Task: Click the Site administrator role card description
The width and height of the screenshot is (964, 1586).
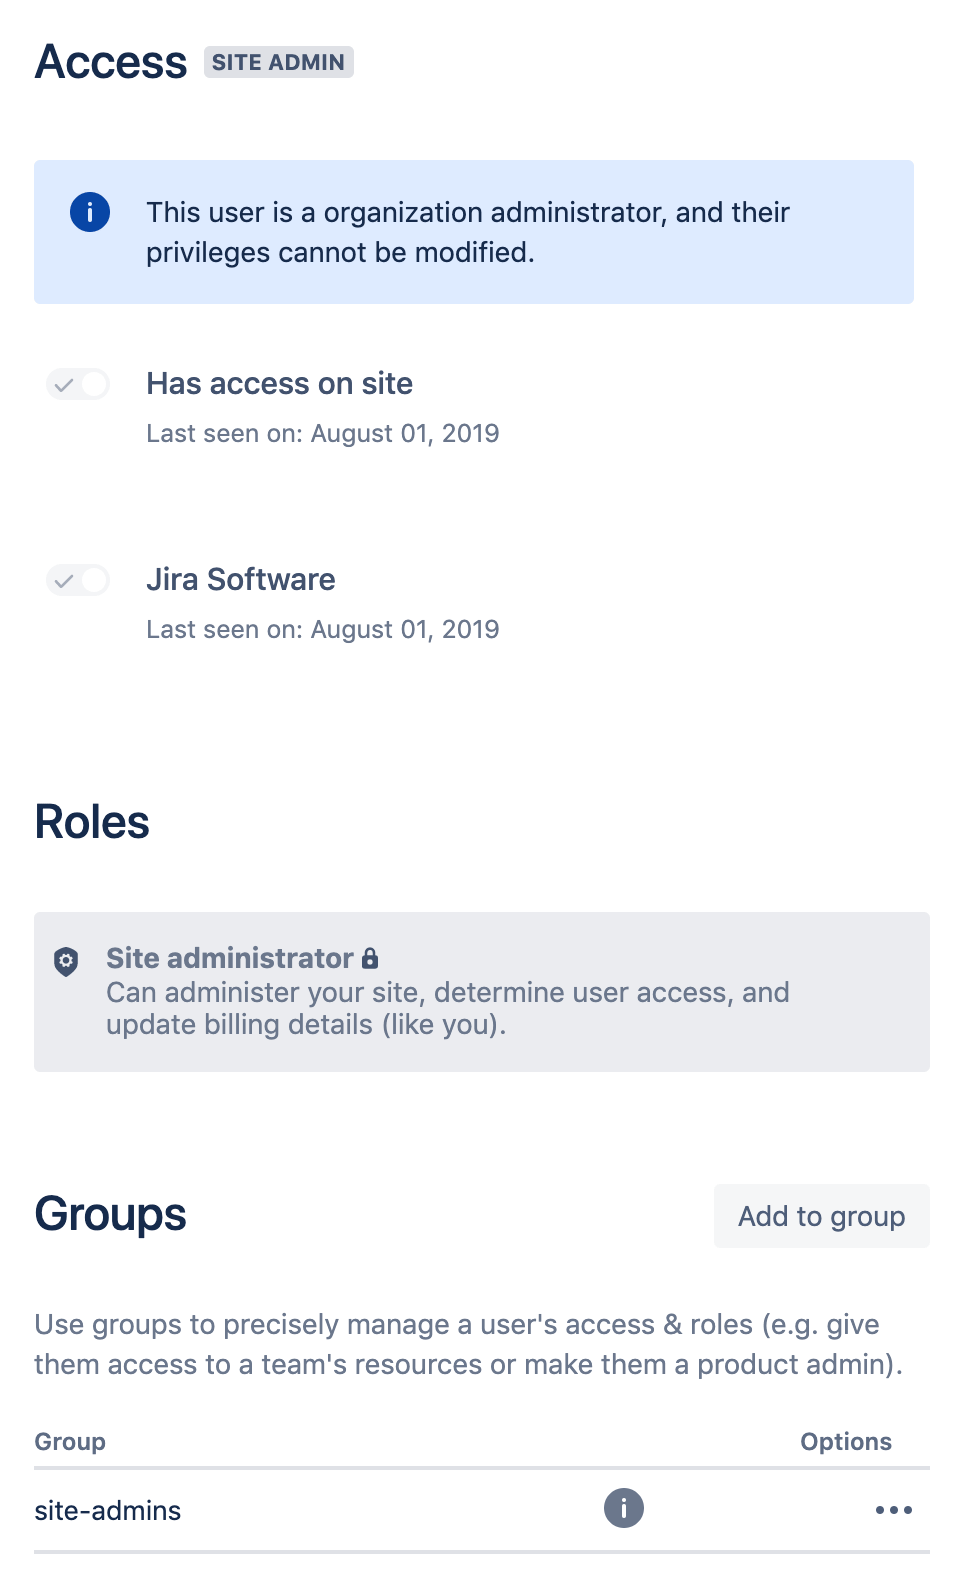Action: pos(448,1008)
